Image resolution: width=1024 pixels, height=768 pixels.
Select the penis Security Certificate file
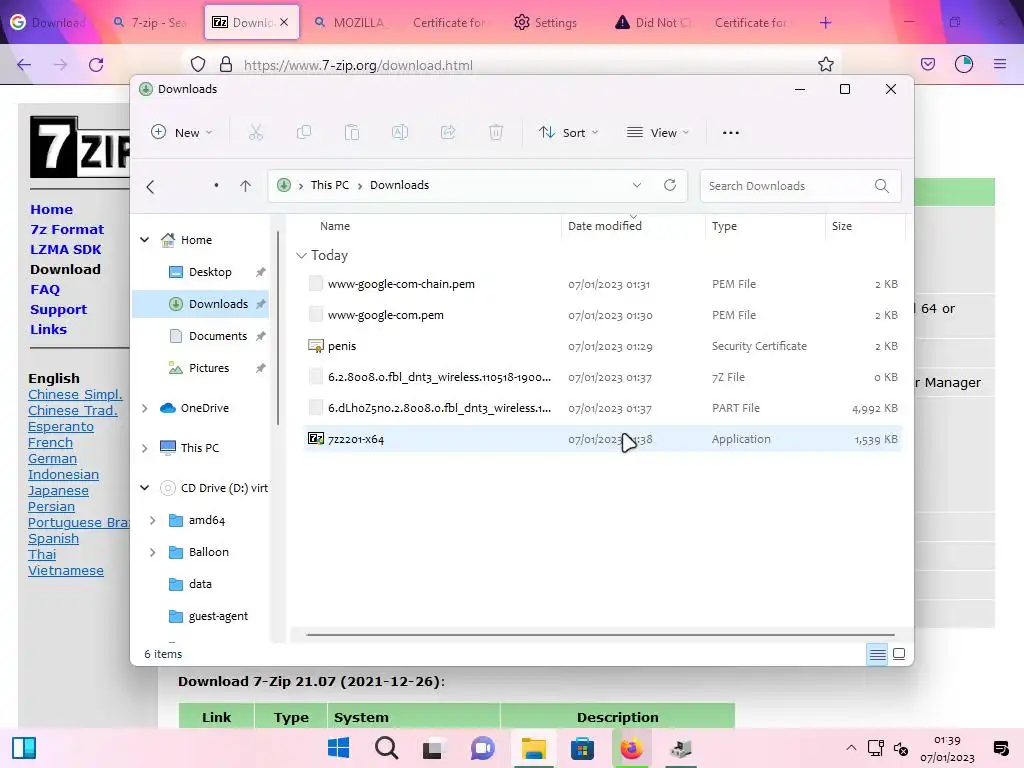click(x=602, y=345)
